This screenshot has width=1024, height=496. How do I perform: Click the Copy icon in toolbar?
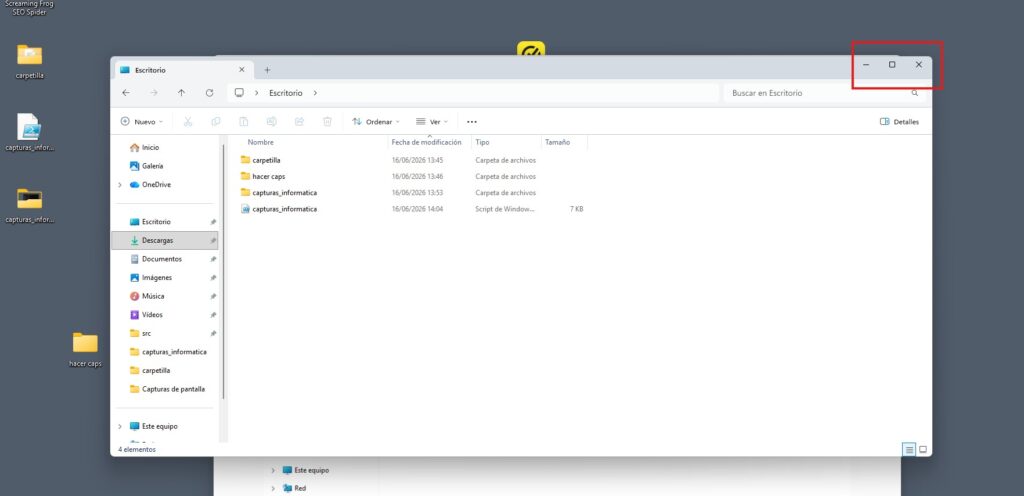[x=216, y=121]
